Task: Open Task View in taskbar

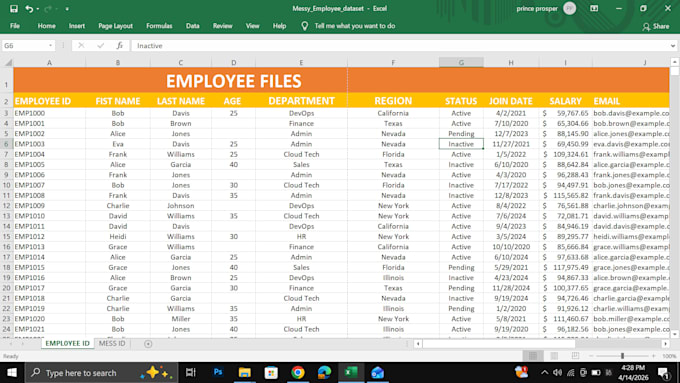Action: (x=190, y=373)
